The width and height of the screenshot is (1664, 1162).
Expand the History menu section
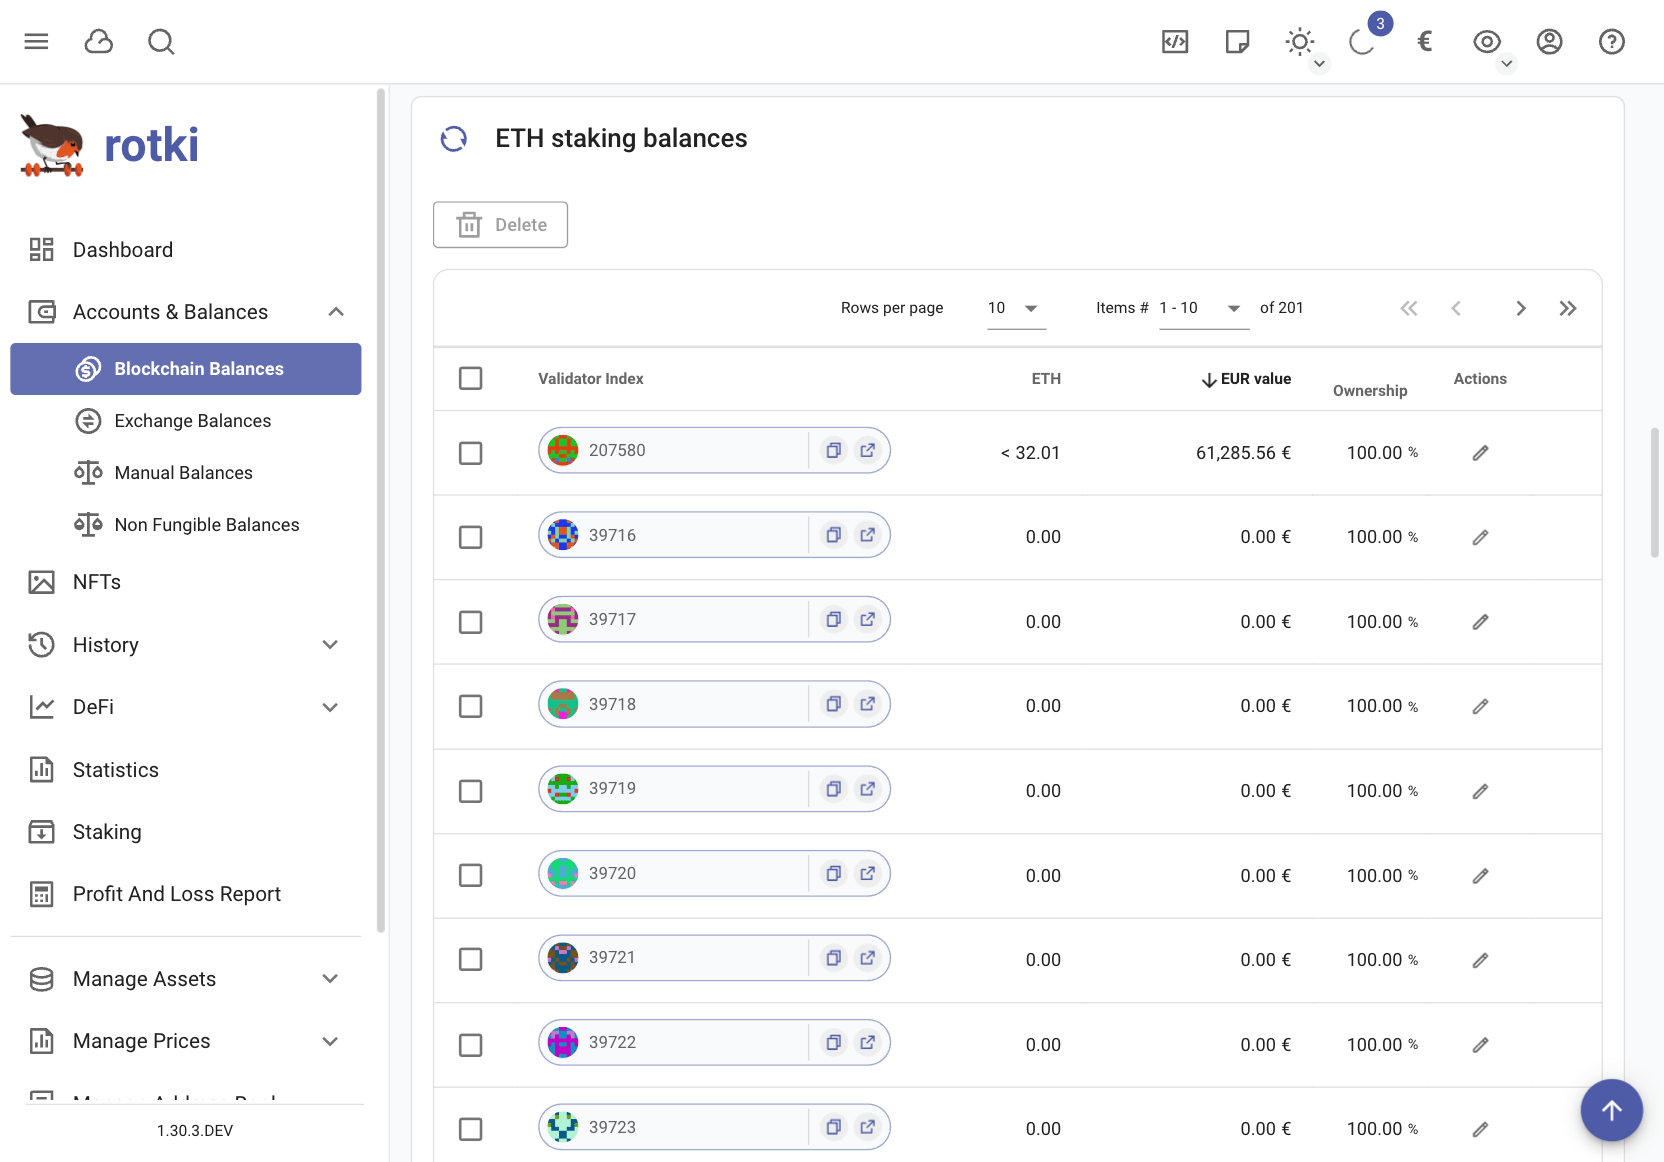pos(330,645)
